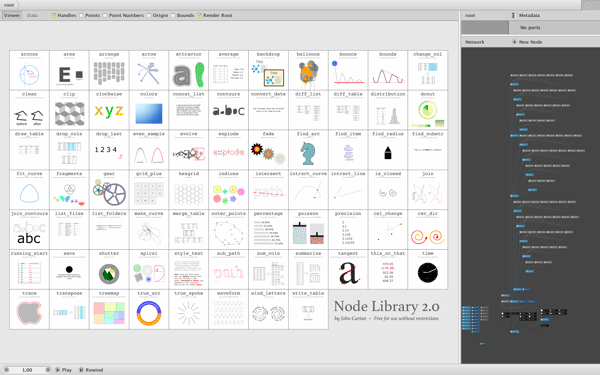The height and width of the screenshot is (375, 600).
Task: Click the area node thumbnail
Action: tap(69, 70)
